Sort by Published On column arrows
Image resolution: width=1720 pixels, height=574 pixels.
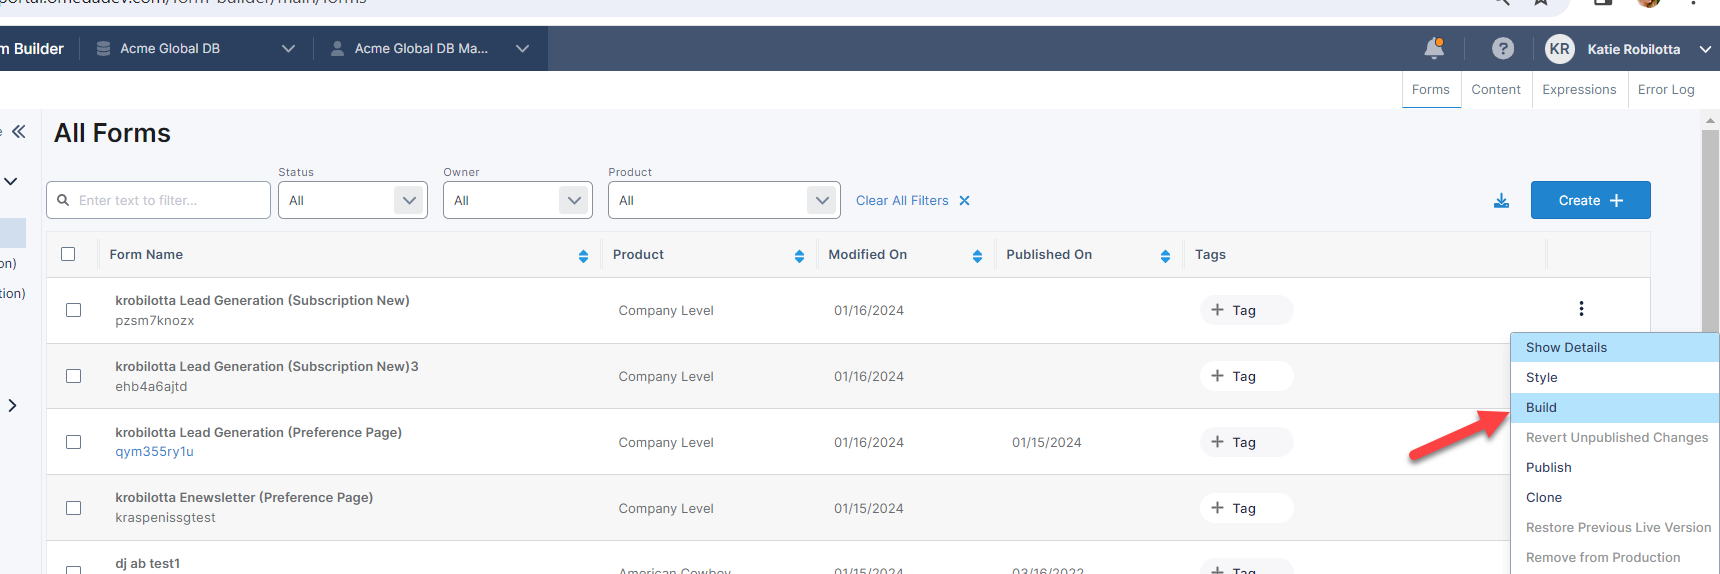click(1165, 256)
